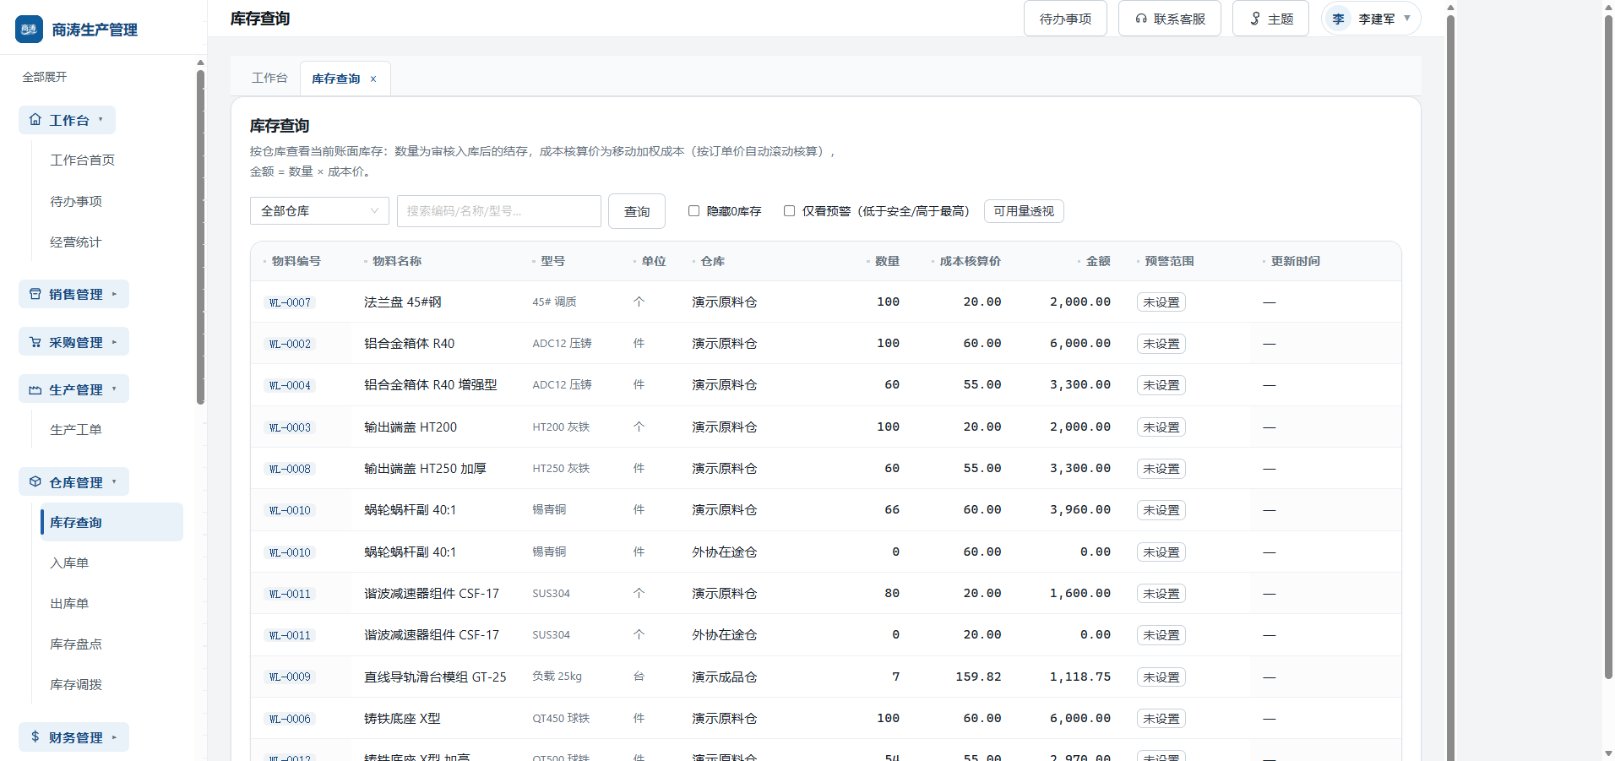Screen dimensions: 1615x761
Task: Open 生产工单 in the sidebar
Action: (76, 430)
